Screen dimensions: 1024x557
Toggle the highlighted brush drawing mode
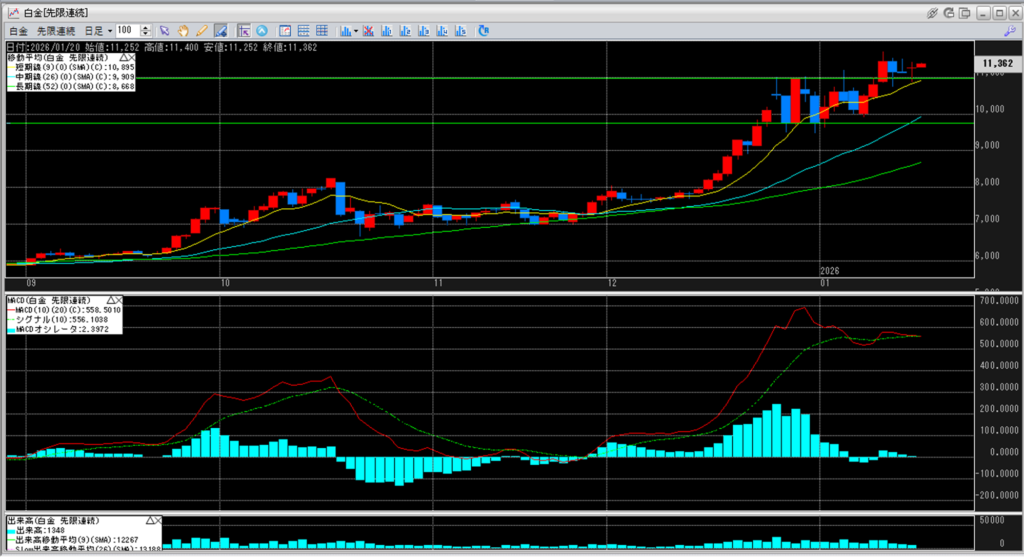220,31
